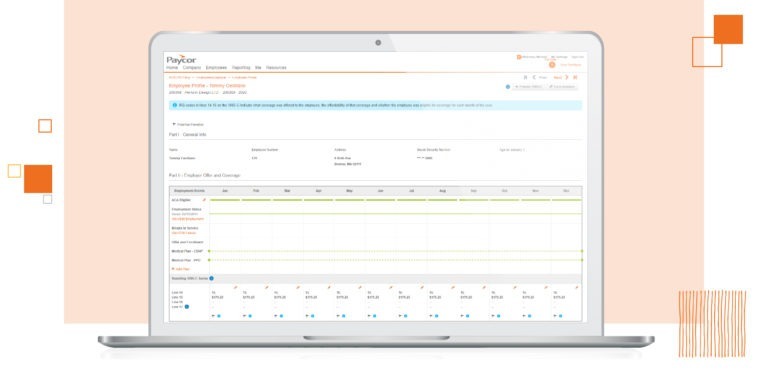768x384 pixels.
Task: Click blue square icon under December codes
Action: coord(561,316)
